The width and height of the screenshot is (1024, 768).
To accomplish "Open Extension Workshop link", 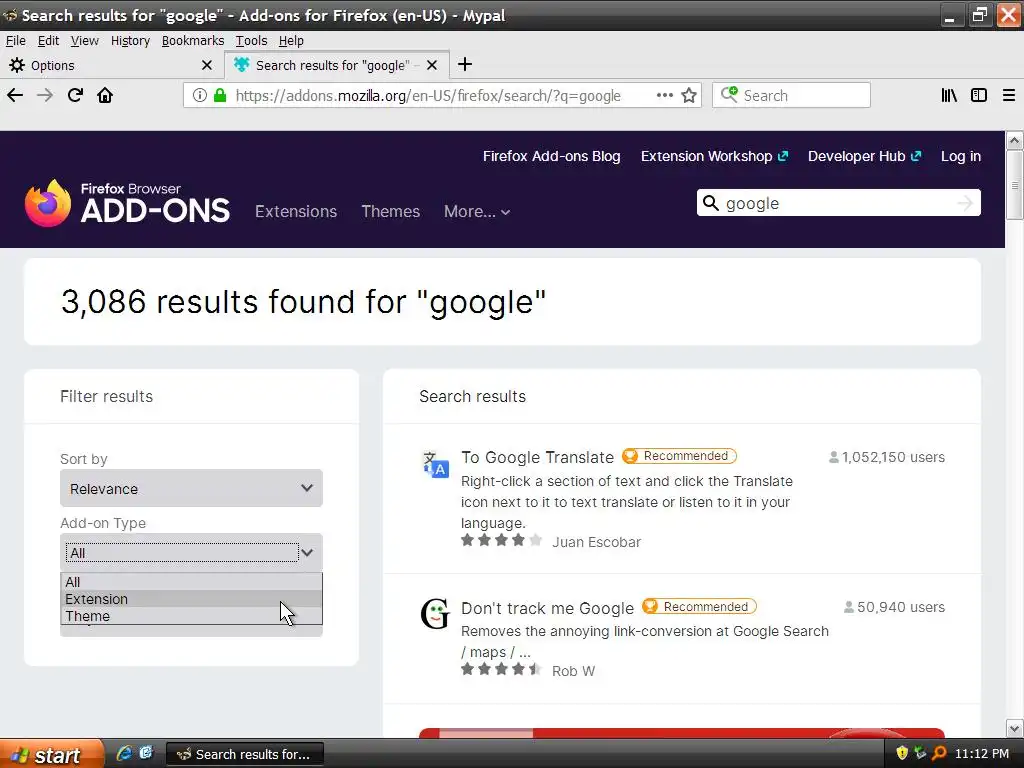I will click(x=714, y=156).
